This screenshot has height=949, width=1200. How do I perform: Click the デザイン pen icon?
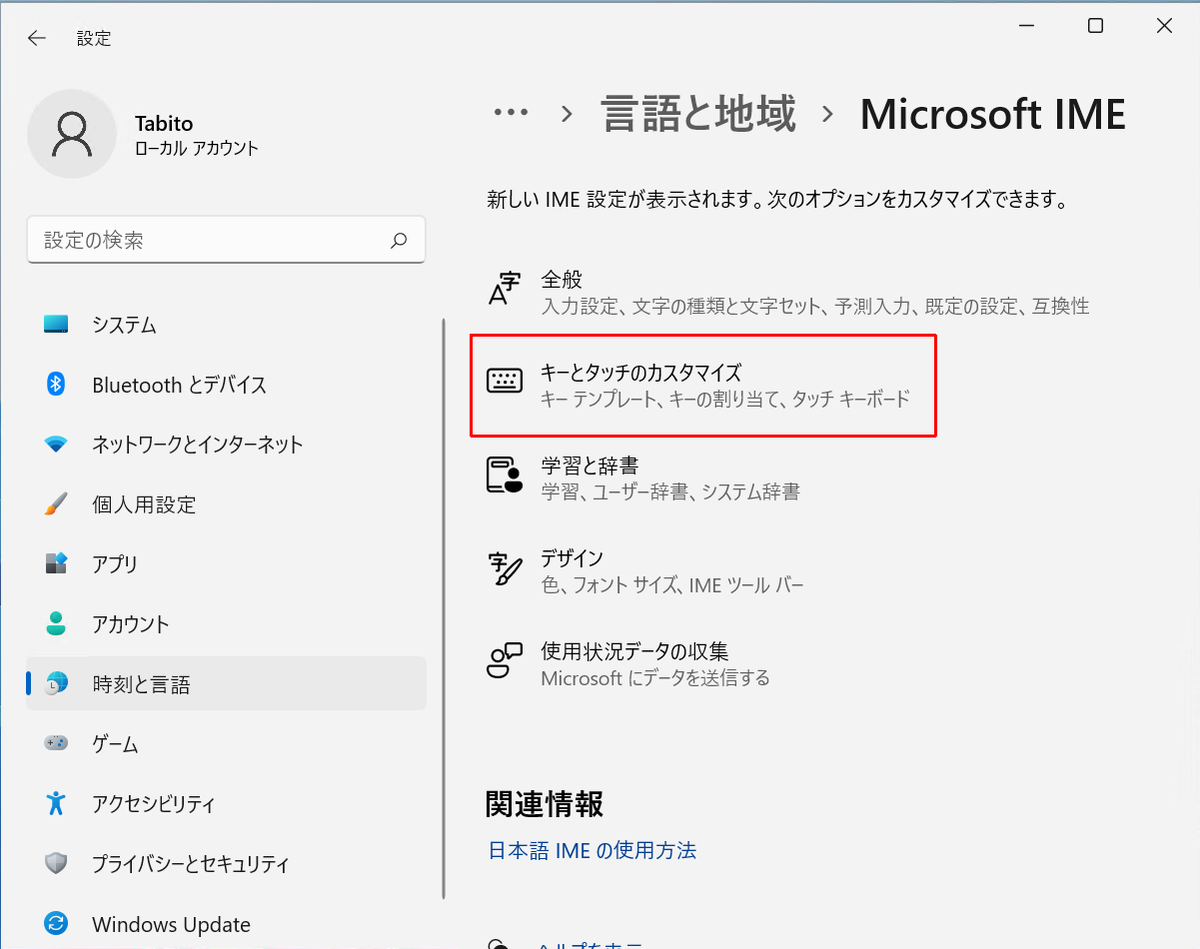(x=504, y=567)
